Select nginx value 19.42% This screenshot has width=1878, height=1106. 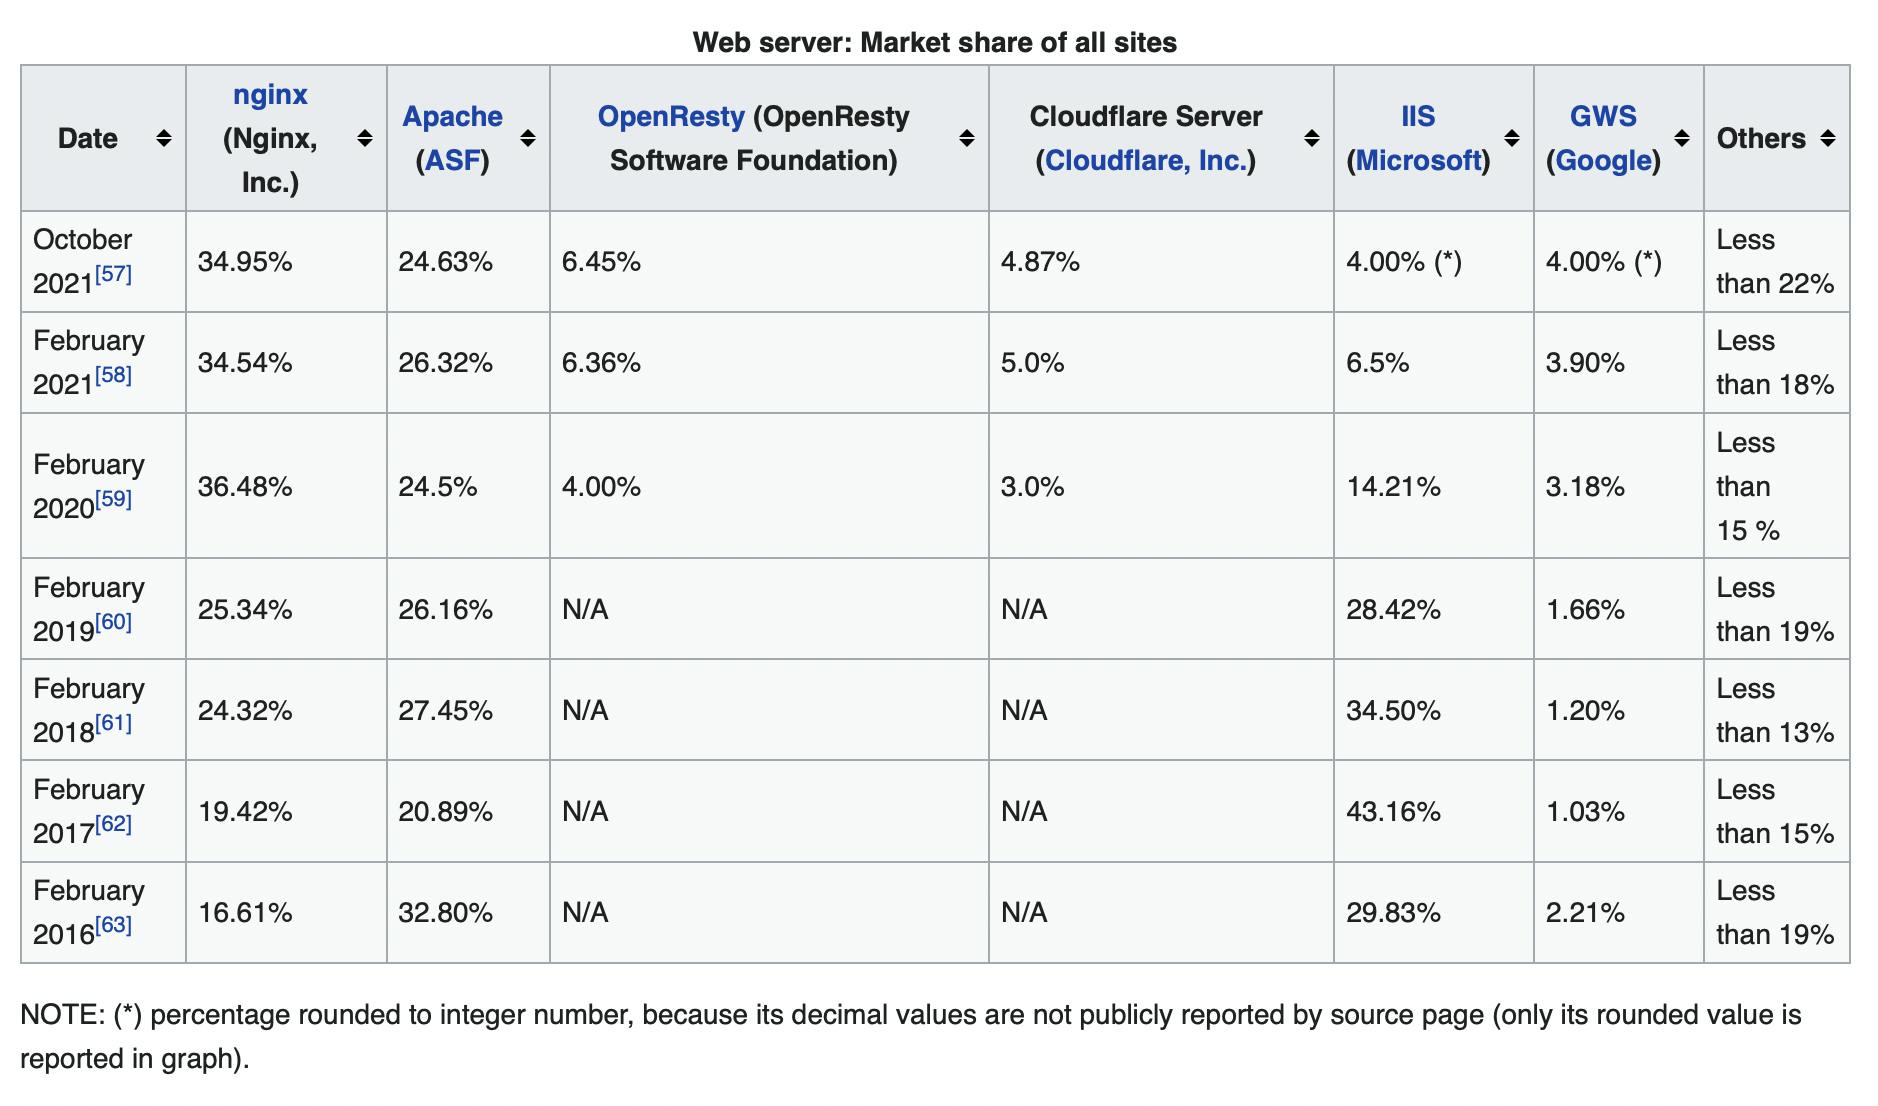(245, 812)
